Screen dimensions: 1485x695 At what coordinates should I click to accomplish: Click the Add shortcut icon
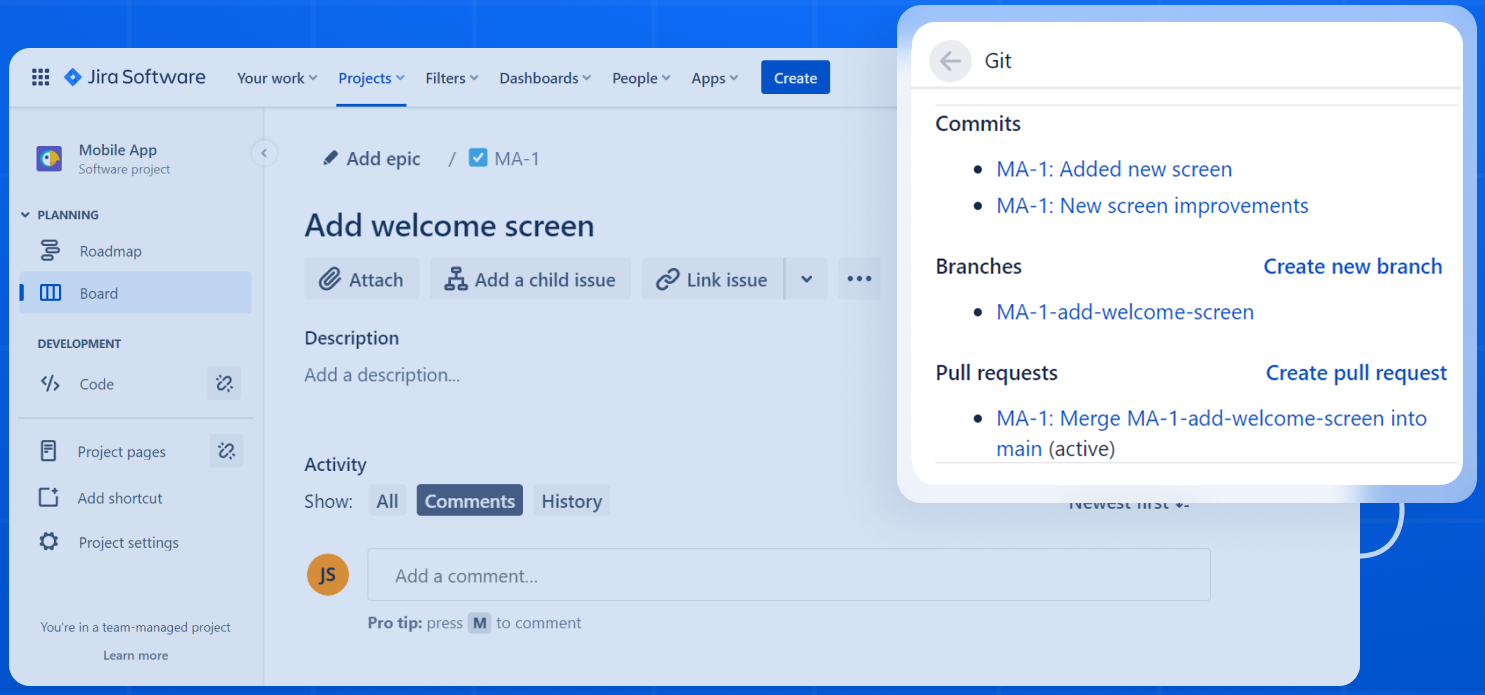tap(48, 497)
